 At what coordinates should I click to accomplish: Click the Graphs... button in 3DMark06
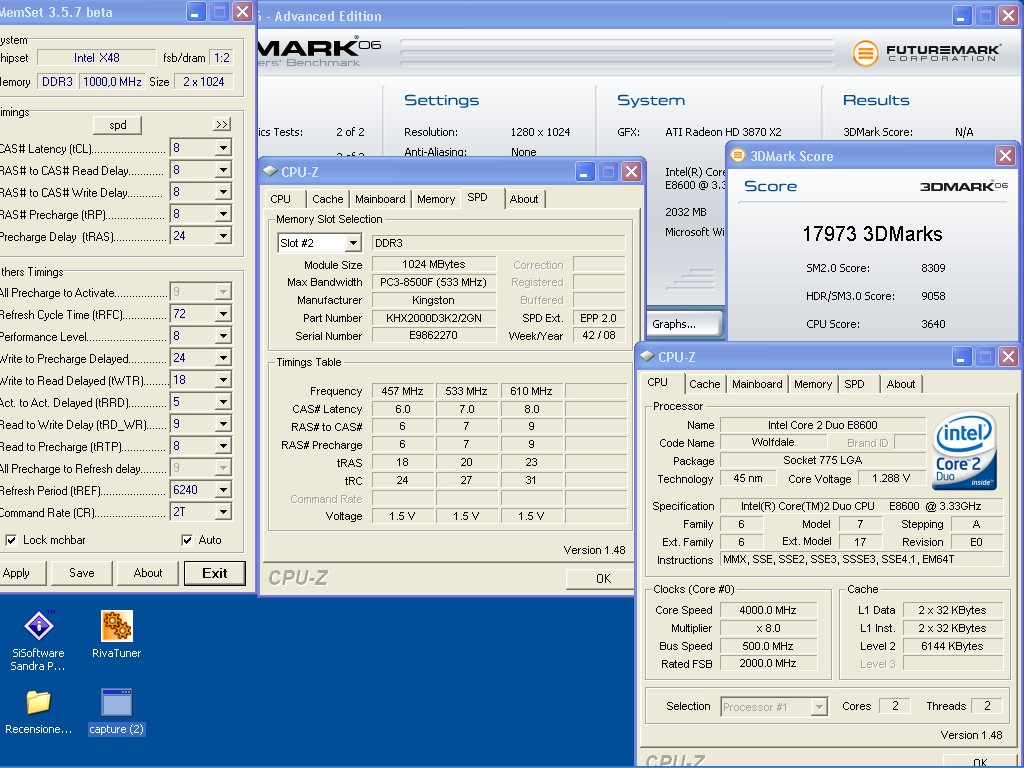683,324
